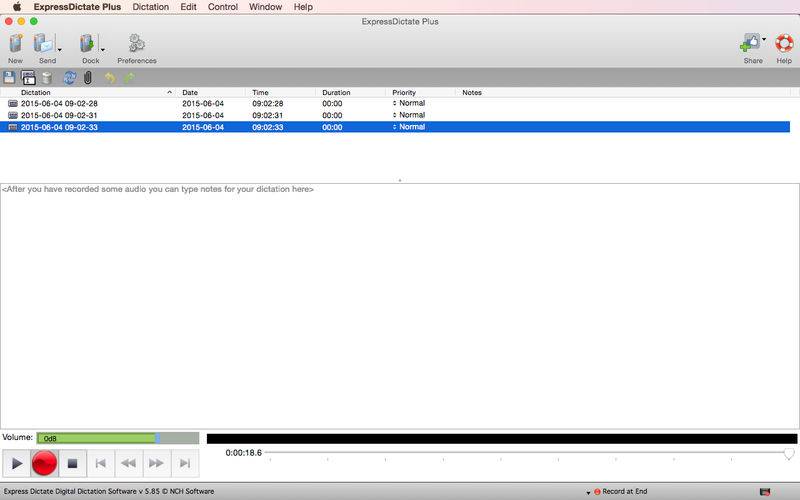800x500 pixels.
Task: Click the fast-forward button
Action: coord(156,463)
